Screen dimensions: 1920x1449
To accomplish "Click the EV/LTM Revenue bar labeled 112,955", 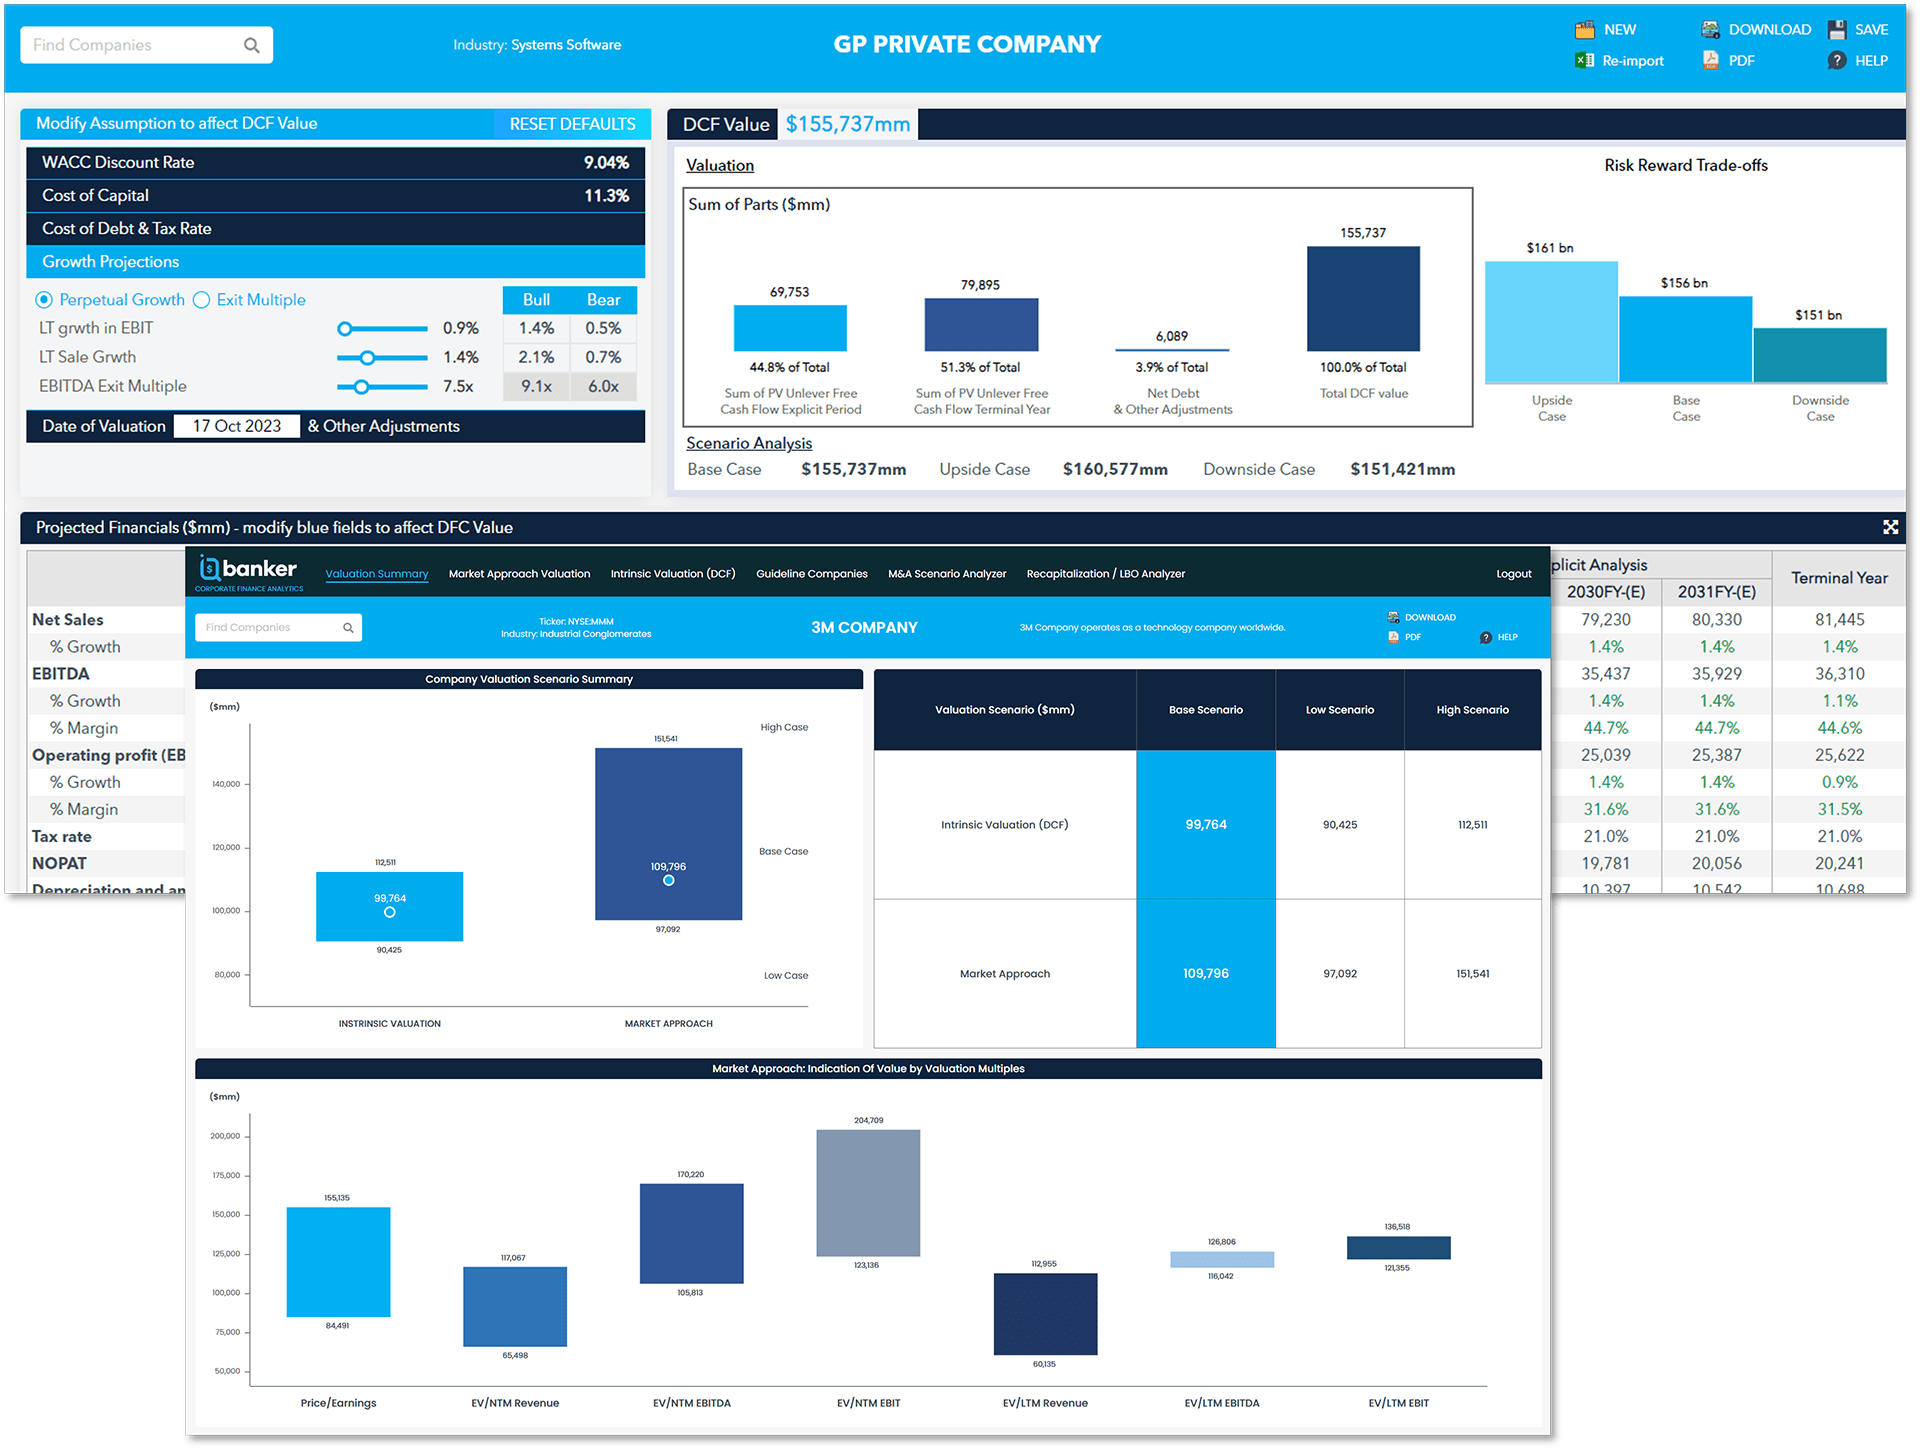I will 1045,1314.
